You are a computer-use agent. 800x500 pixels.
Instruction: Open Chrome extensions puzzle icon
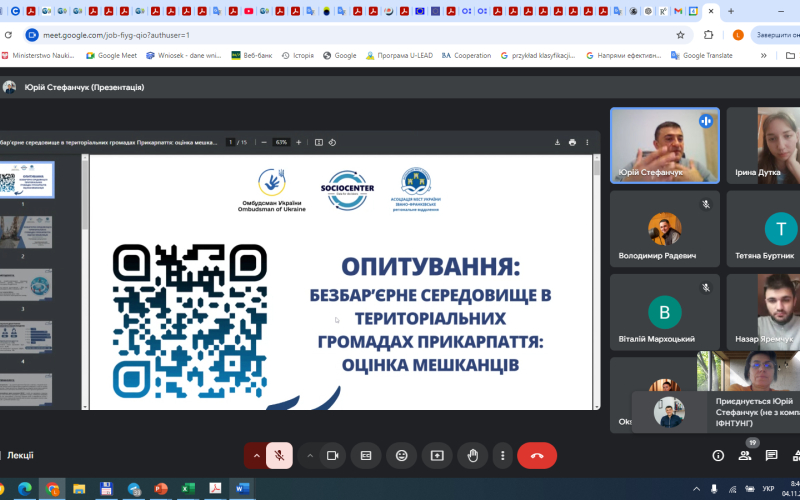[708, 35]
